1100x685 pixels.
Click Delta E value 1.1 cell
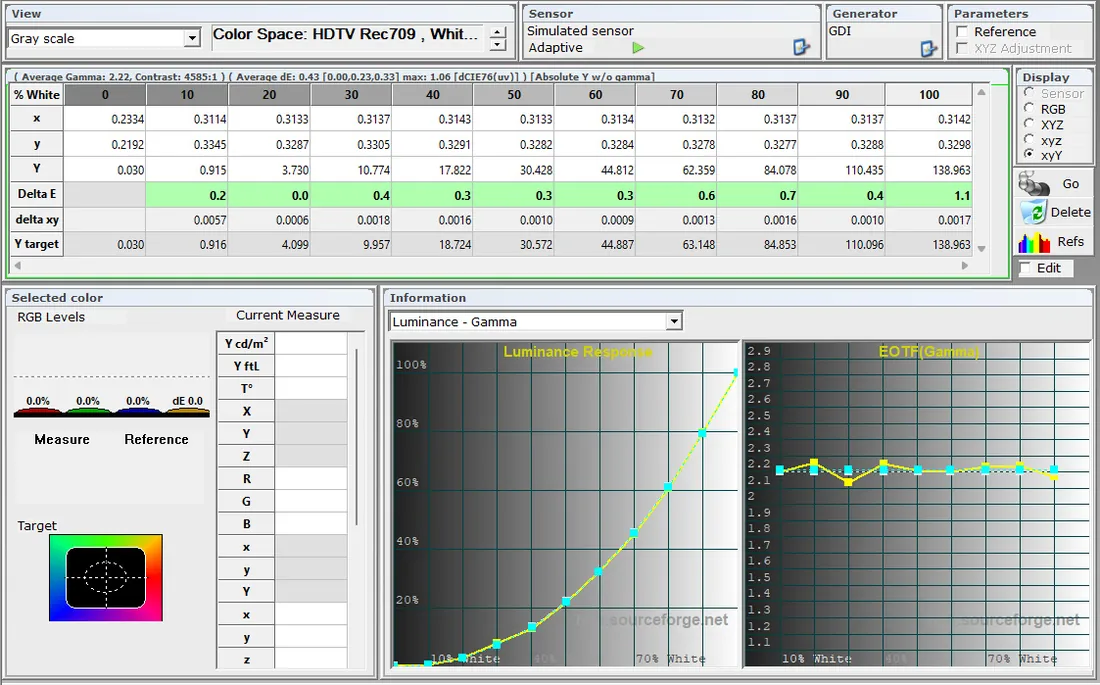(929, 195)
